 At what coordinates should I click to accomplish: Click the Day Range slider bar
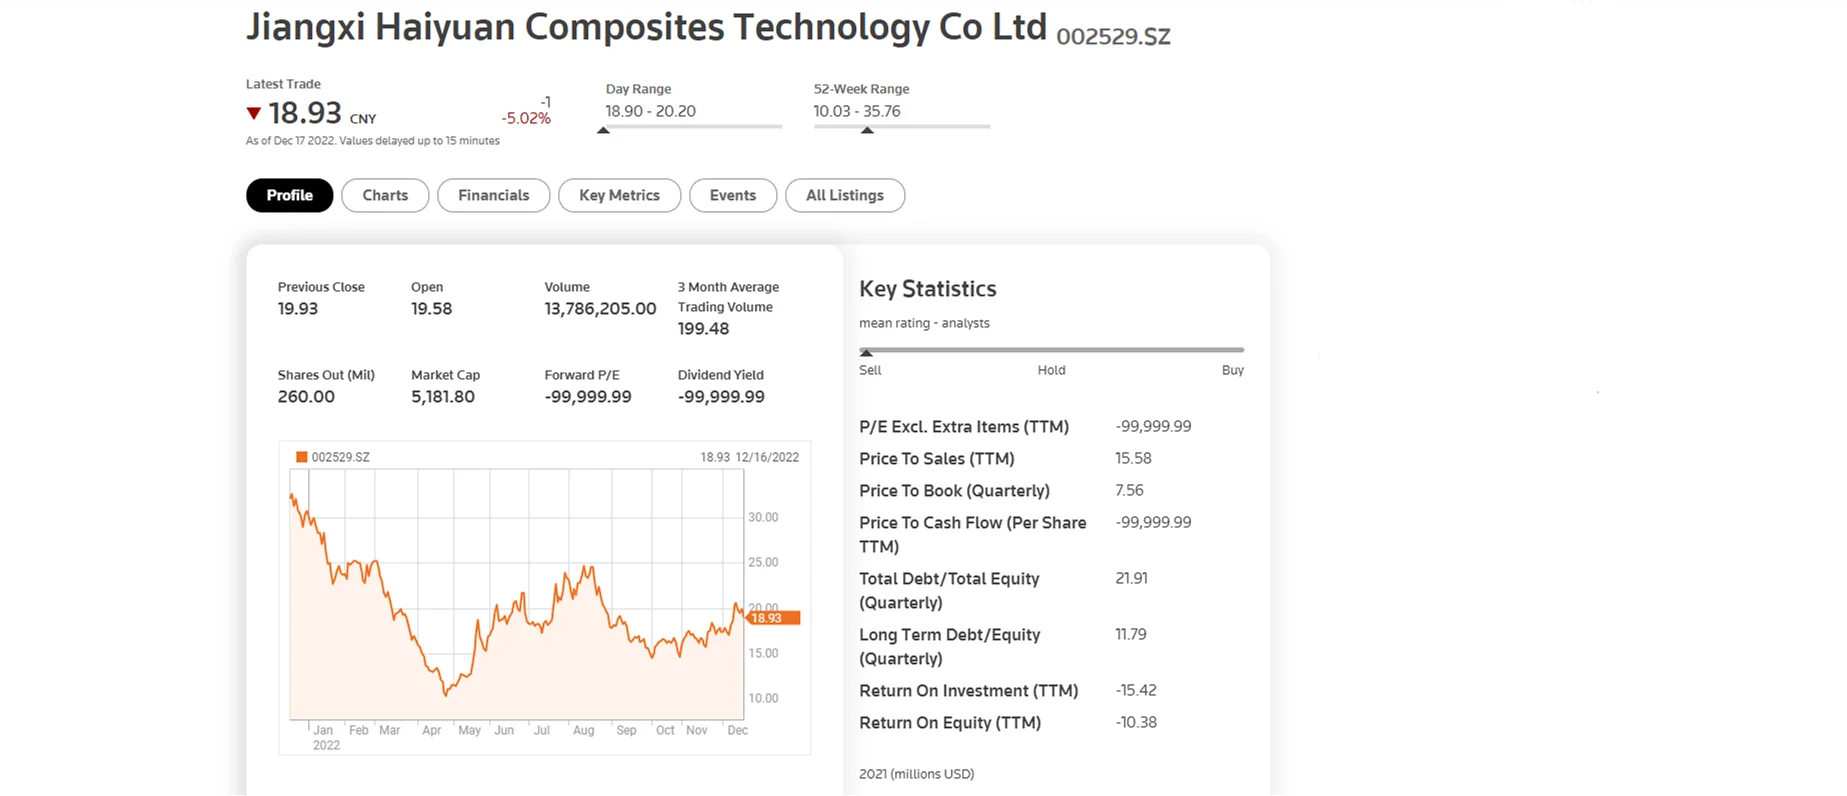(693, 126)
